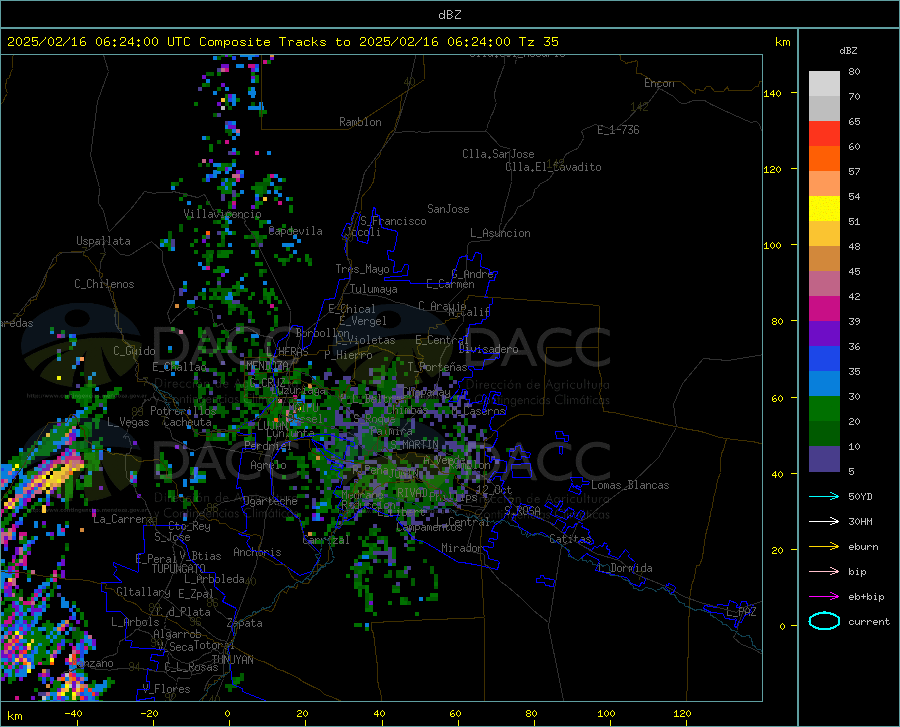Click the Ugarteche label
900x727 pixels.
[270, 501]
